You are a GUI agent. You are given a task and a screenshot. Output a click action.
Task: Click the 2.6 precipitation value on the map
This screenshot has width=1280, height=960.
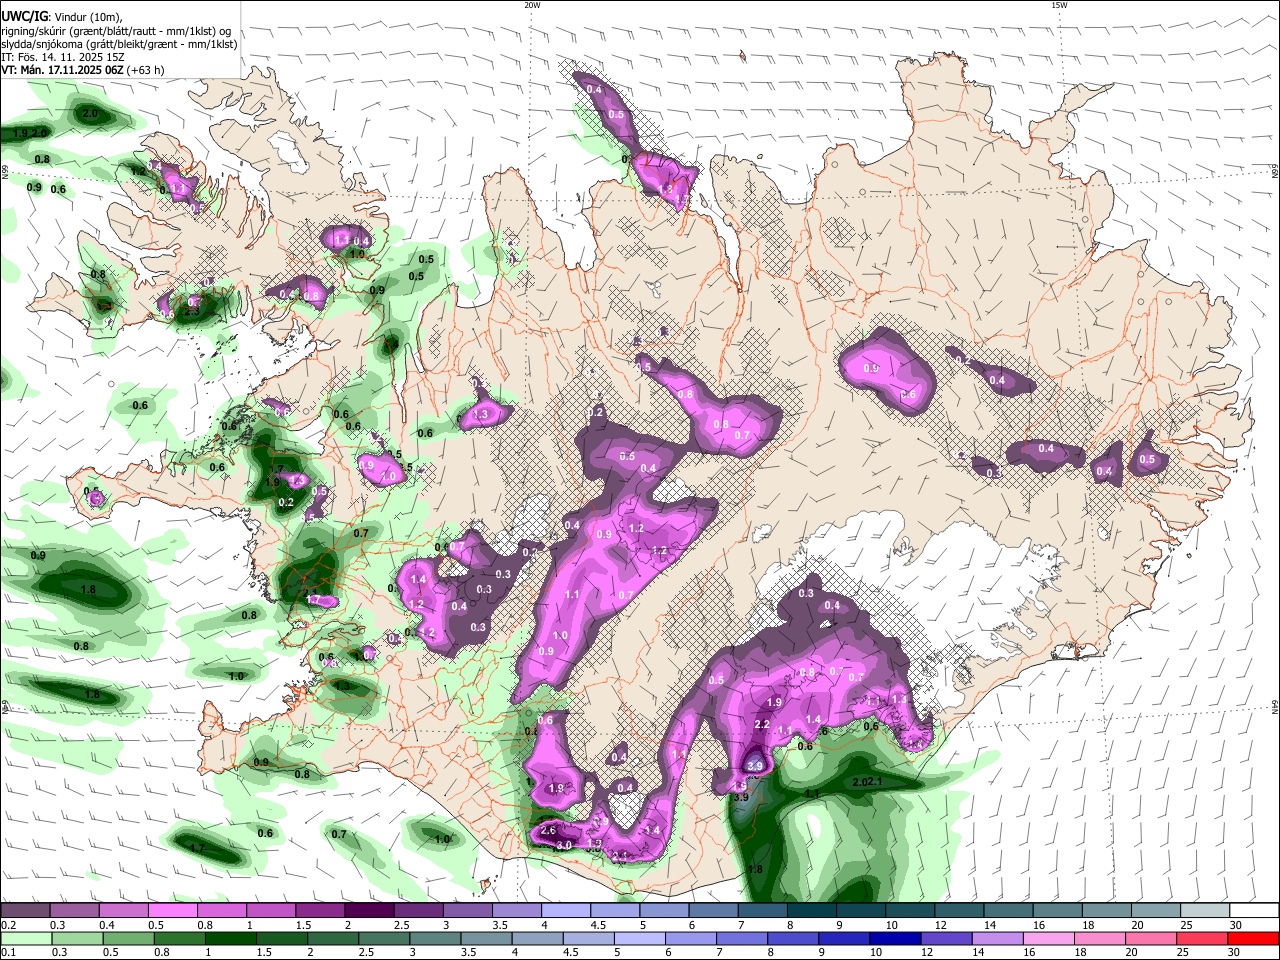point(547,830)
